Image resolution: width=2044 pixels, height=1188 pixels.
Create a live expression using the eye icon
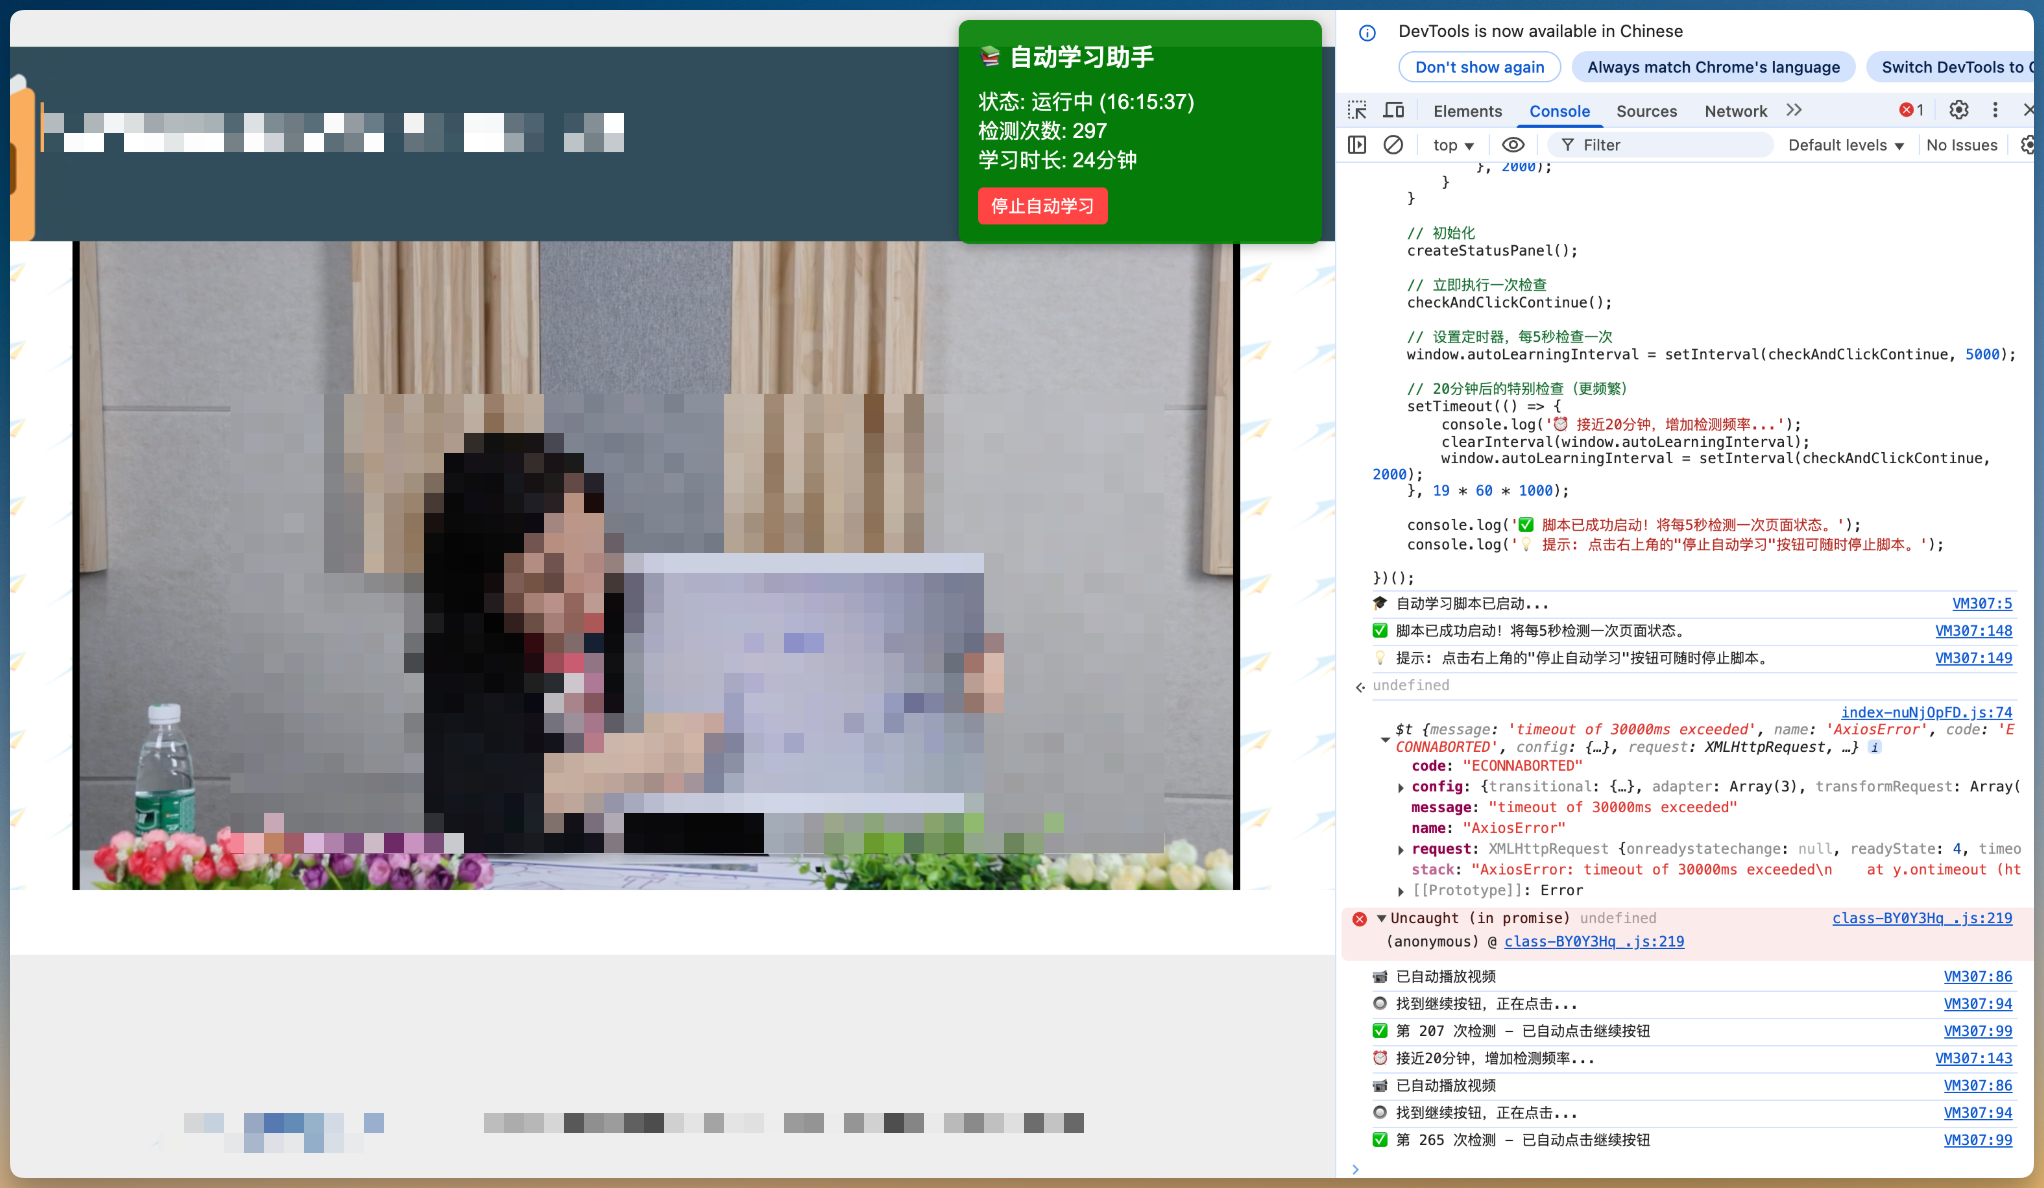pos(1513,145)
